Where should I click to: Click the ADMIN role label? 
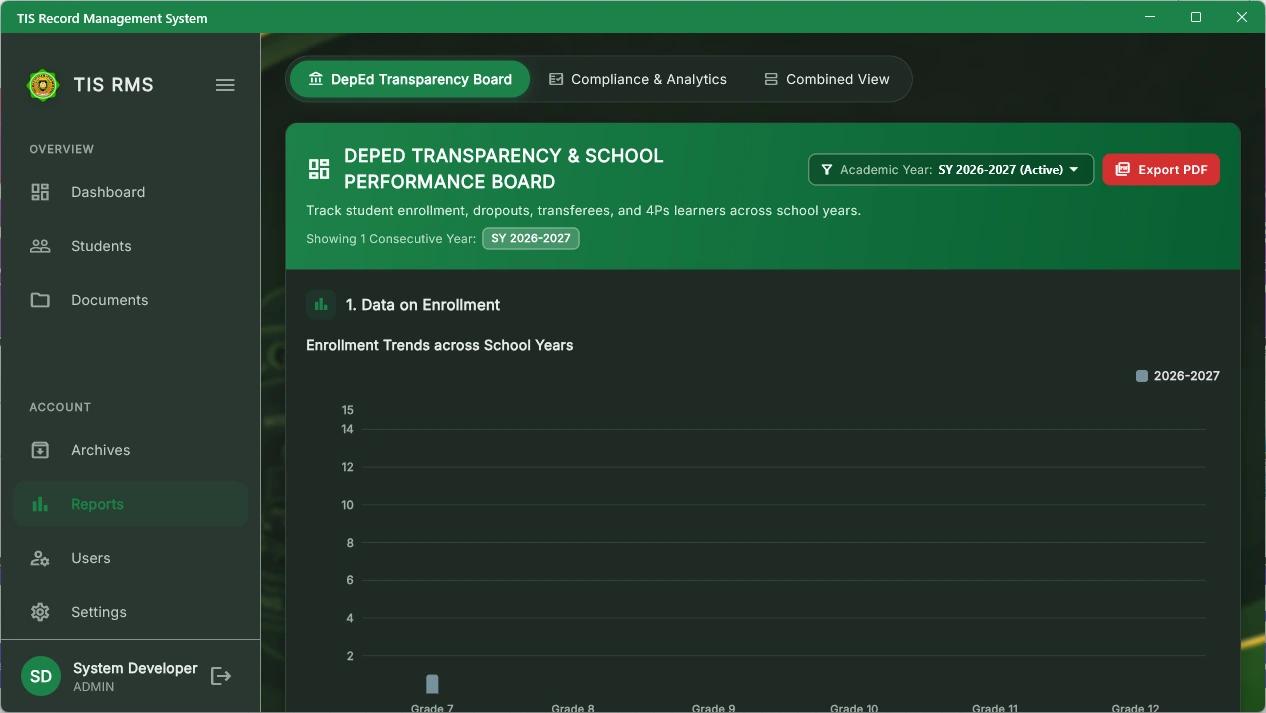[x=94, y=687]
